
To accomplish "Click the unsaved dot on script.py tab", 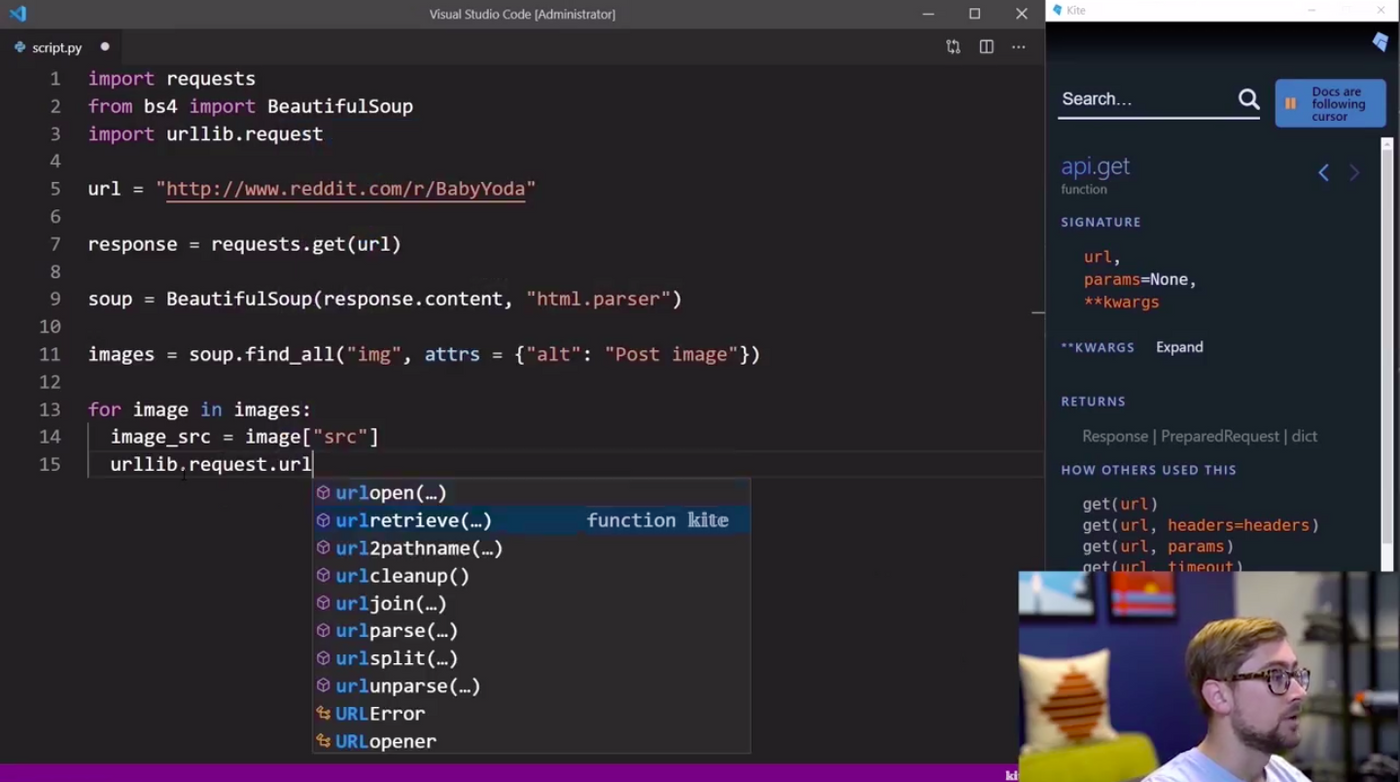I will (x=105, y=47).
